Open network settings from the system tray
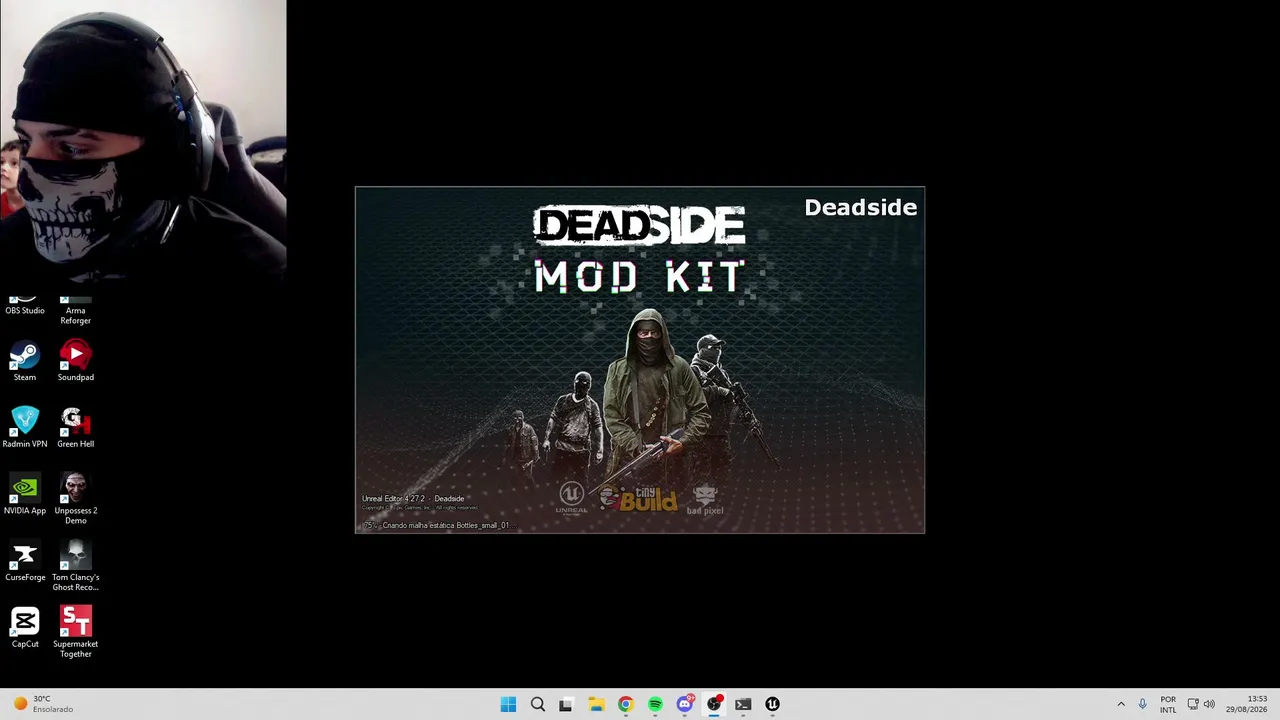Screen dimensions: 1280x720 [1193, 704]
